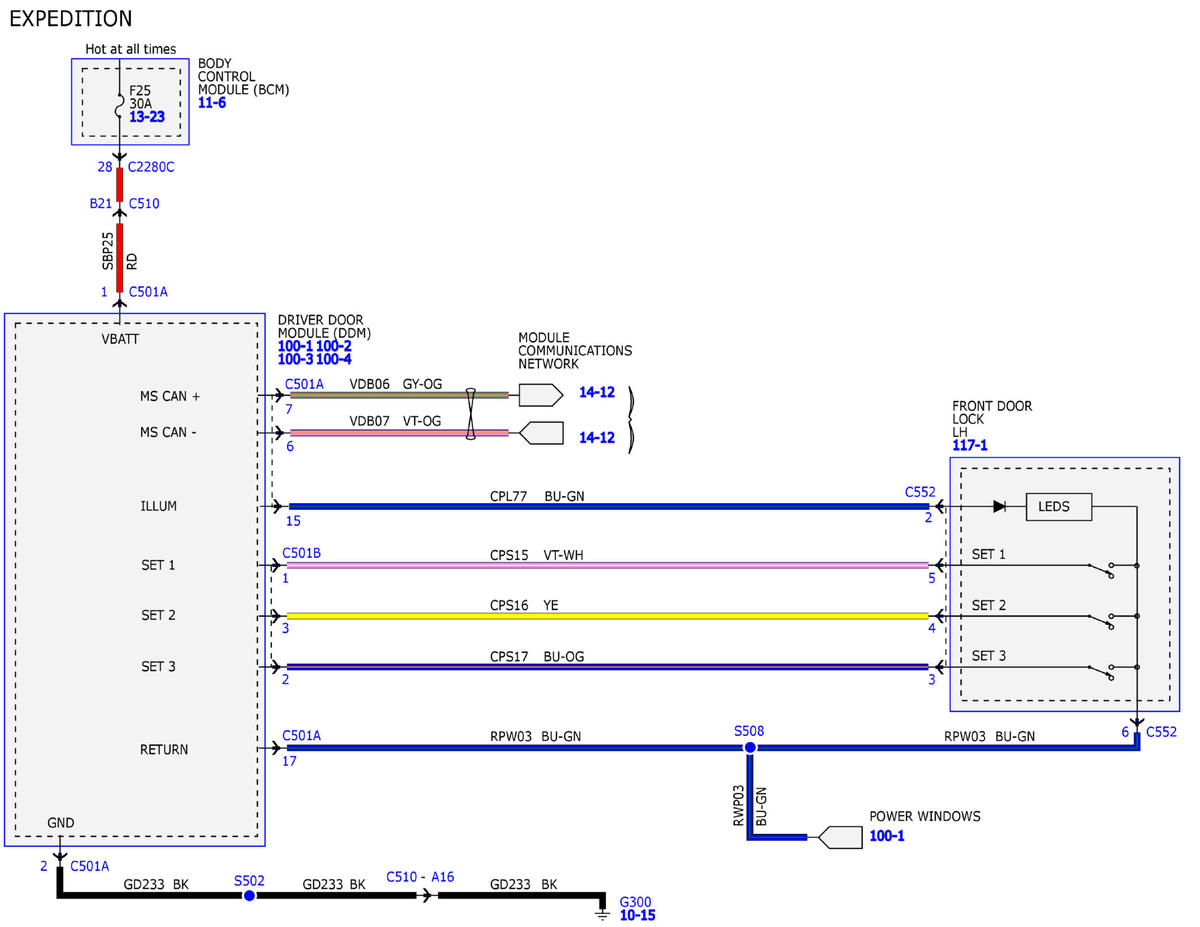Image resolution: width=1200 pixels, height=927 pixels.
Task: Follow the 100-4 Driver Door Module reference
Action: pyautogui.click(x=333, y=358)
